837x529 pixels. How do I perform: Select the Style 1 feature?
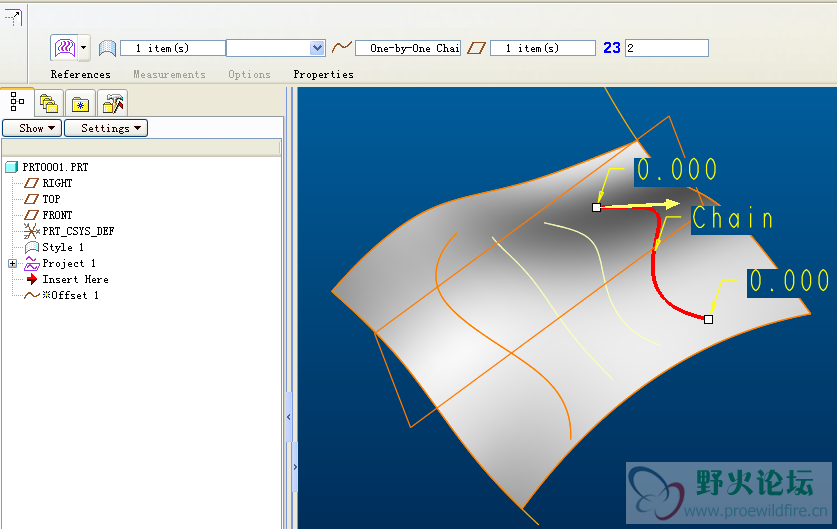click(63, 247)
